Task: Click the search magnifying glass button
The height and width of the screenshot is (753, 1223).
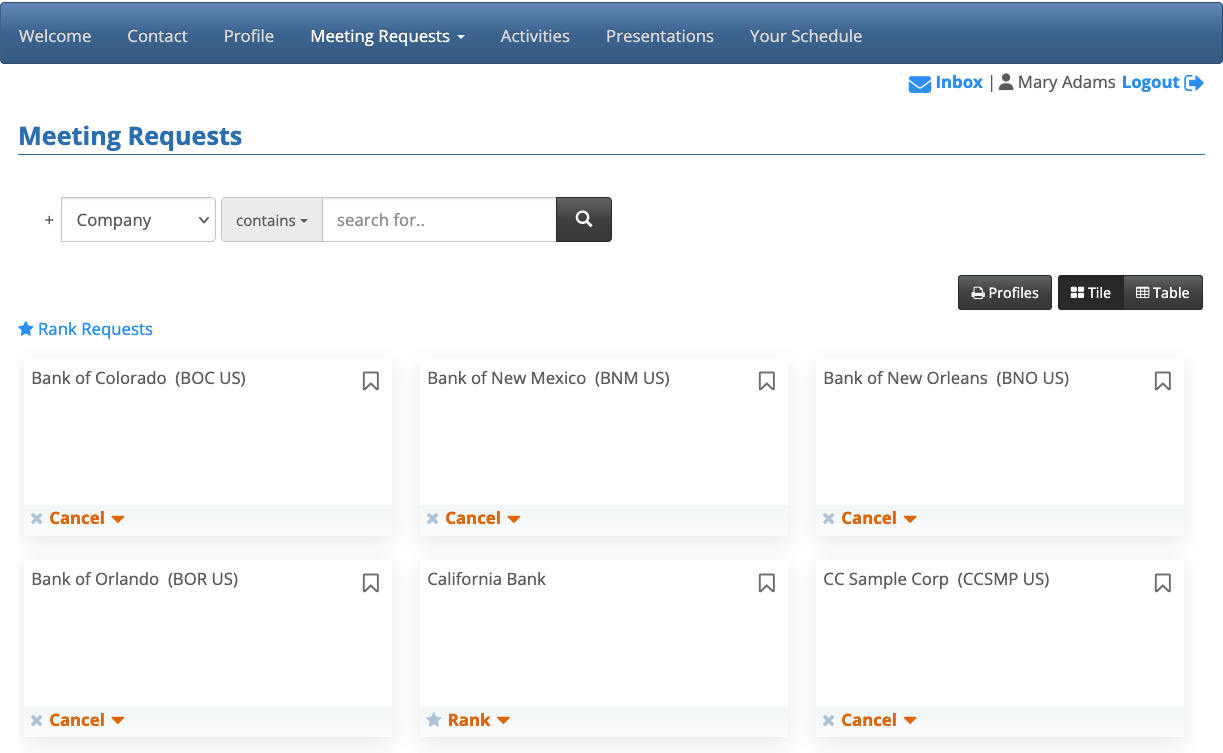Action: pyautogui.click(x=584, y=220)
